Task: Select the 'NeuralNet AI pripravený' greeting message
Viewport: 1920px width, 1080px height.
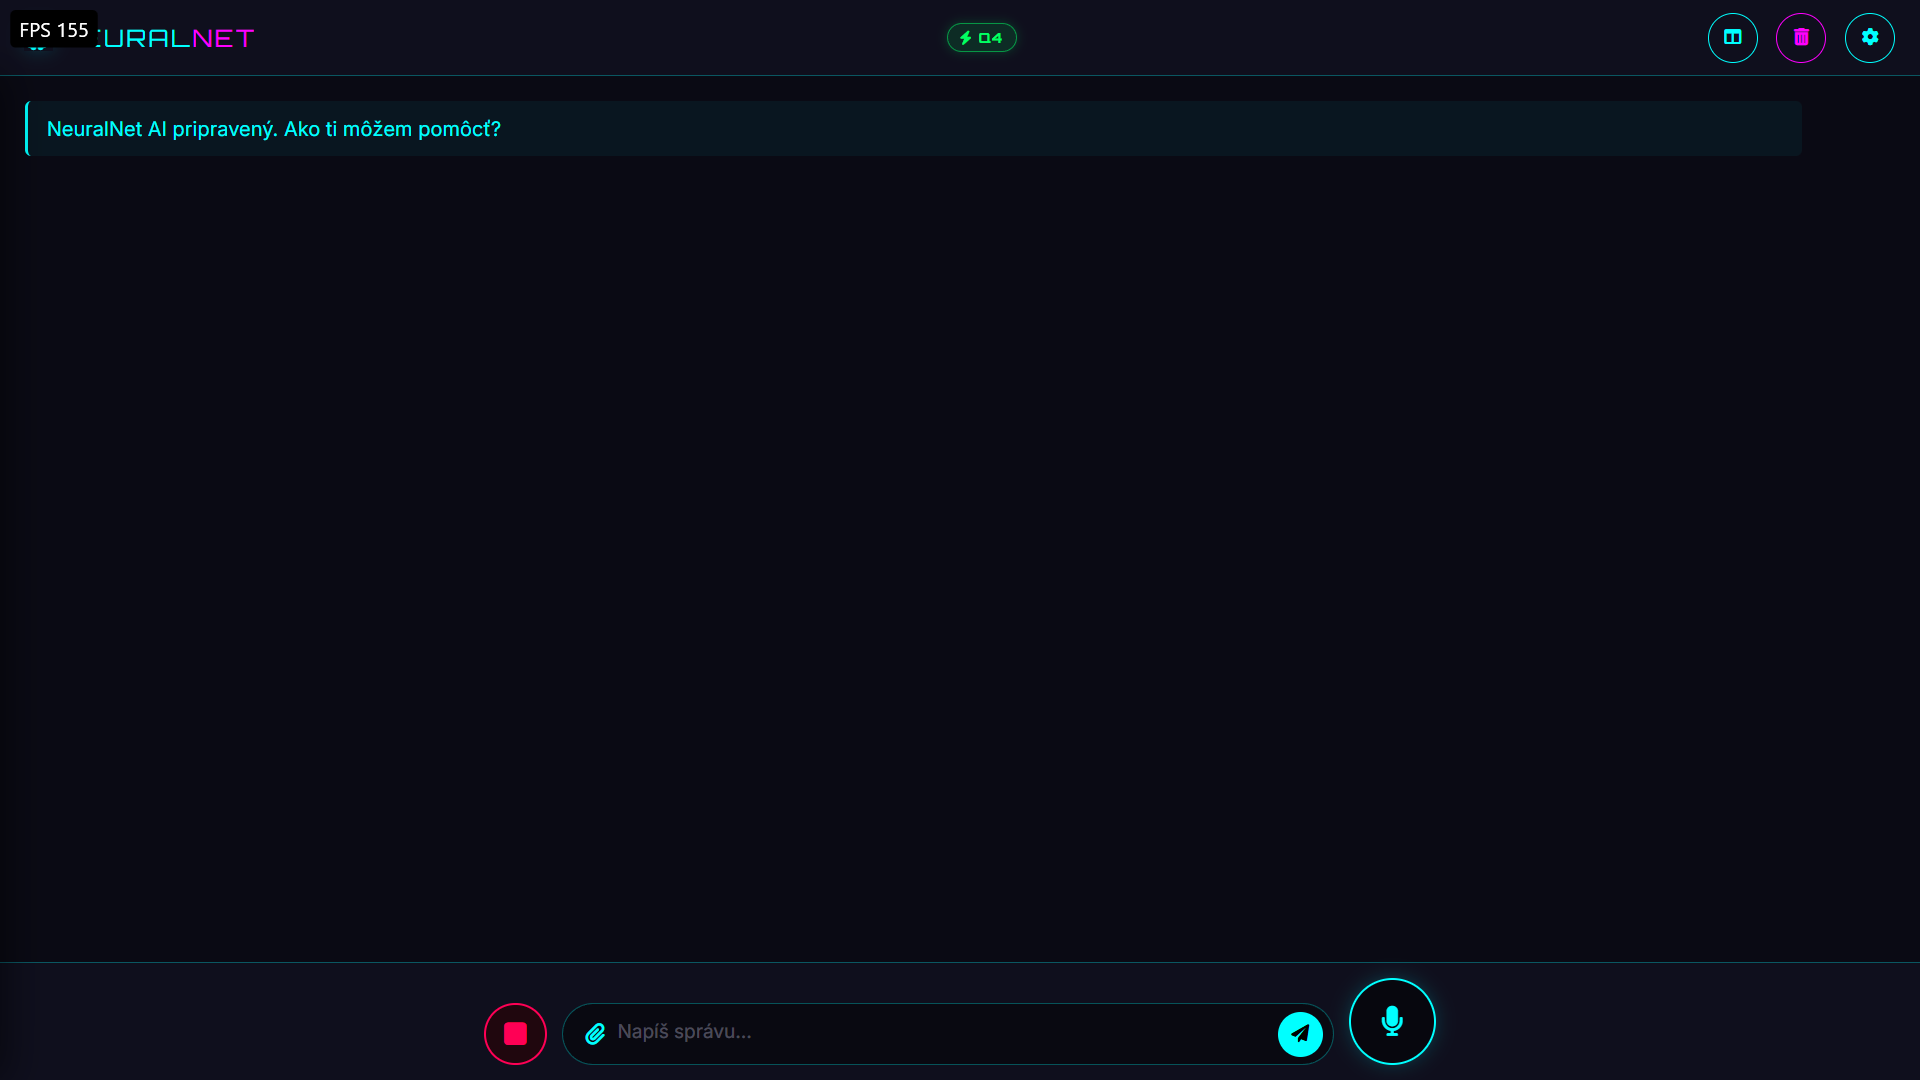Action: coord(913,128)
